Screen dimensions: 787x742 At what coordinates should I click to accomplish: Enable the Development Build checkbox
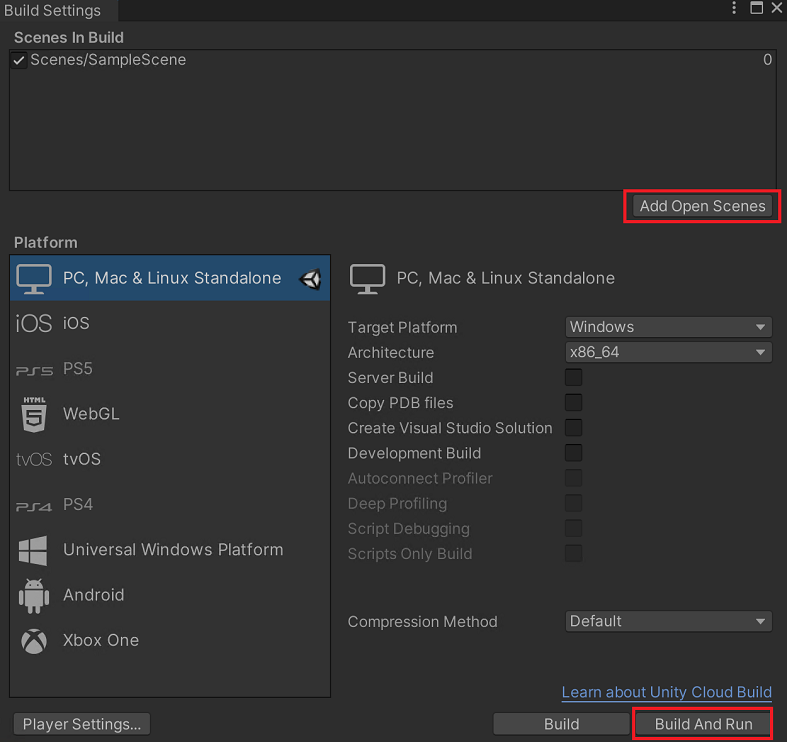click(x=573, y=453)
